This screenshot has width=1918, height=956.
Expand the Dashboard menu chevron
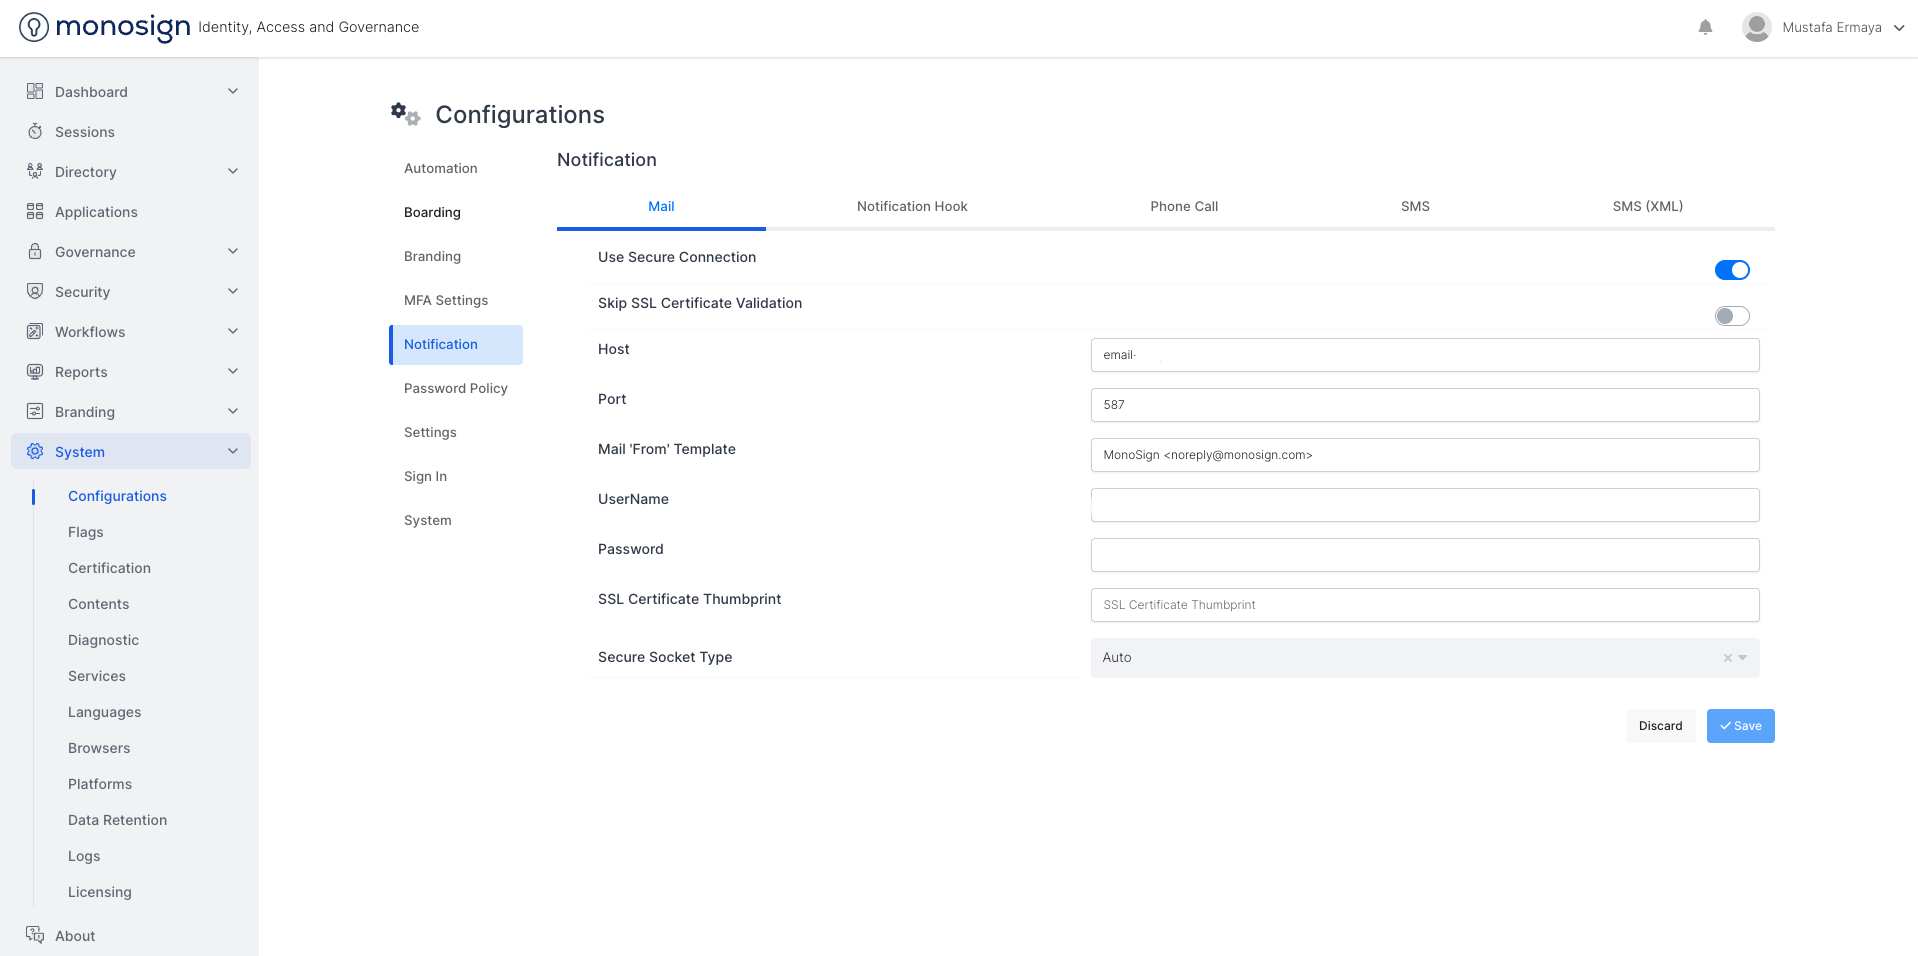(233, 92)
